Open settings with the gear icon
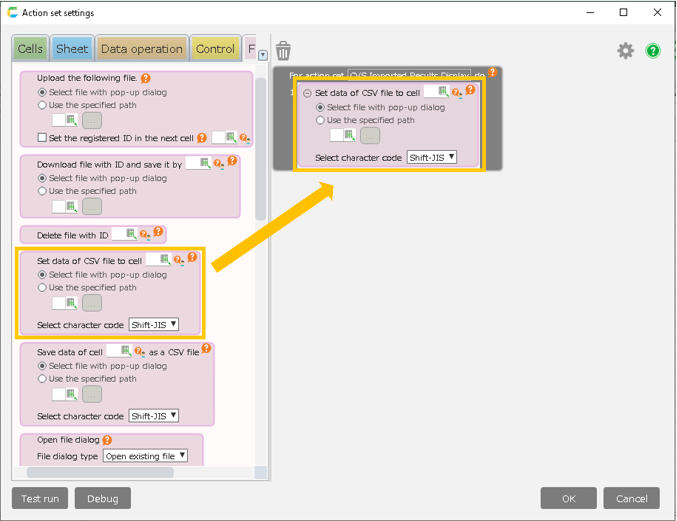This screenshot has height=521, width=677. 625,50
